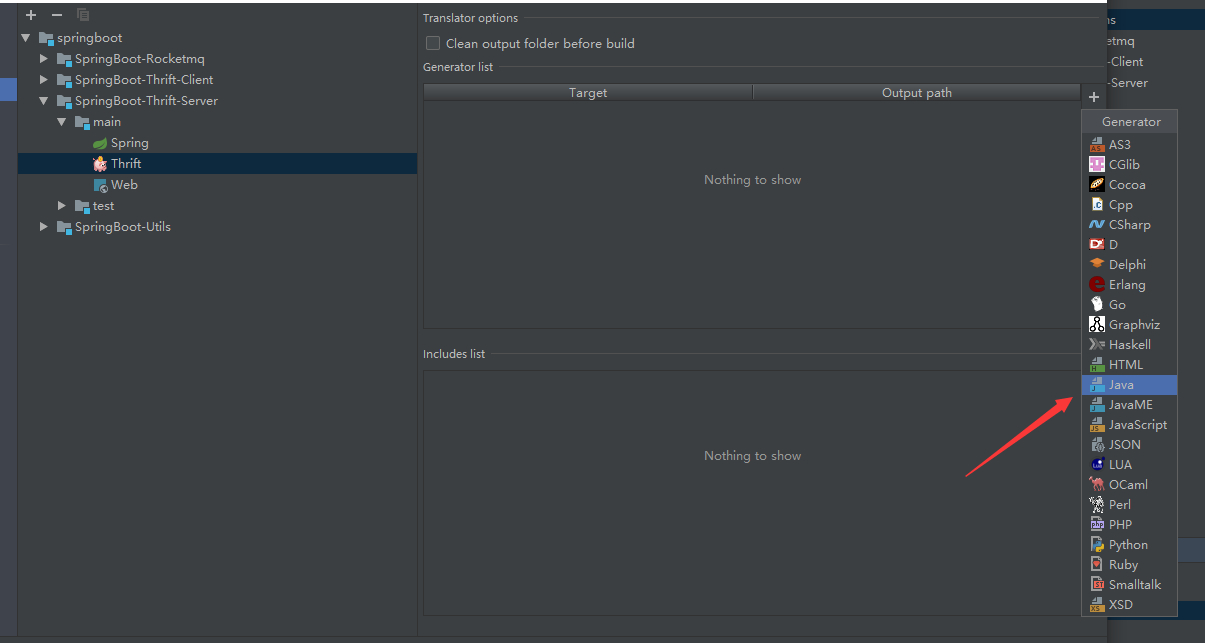Select SpringBoot-Thrift-Server in the tree

coord(146,101)
